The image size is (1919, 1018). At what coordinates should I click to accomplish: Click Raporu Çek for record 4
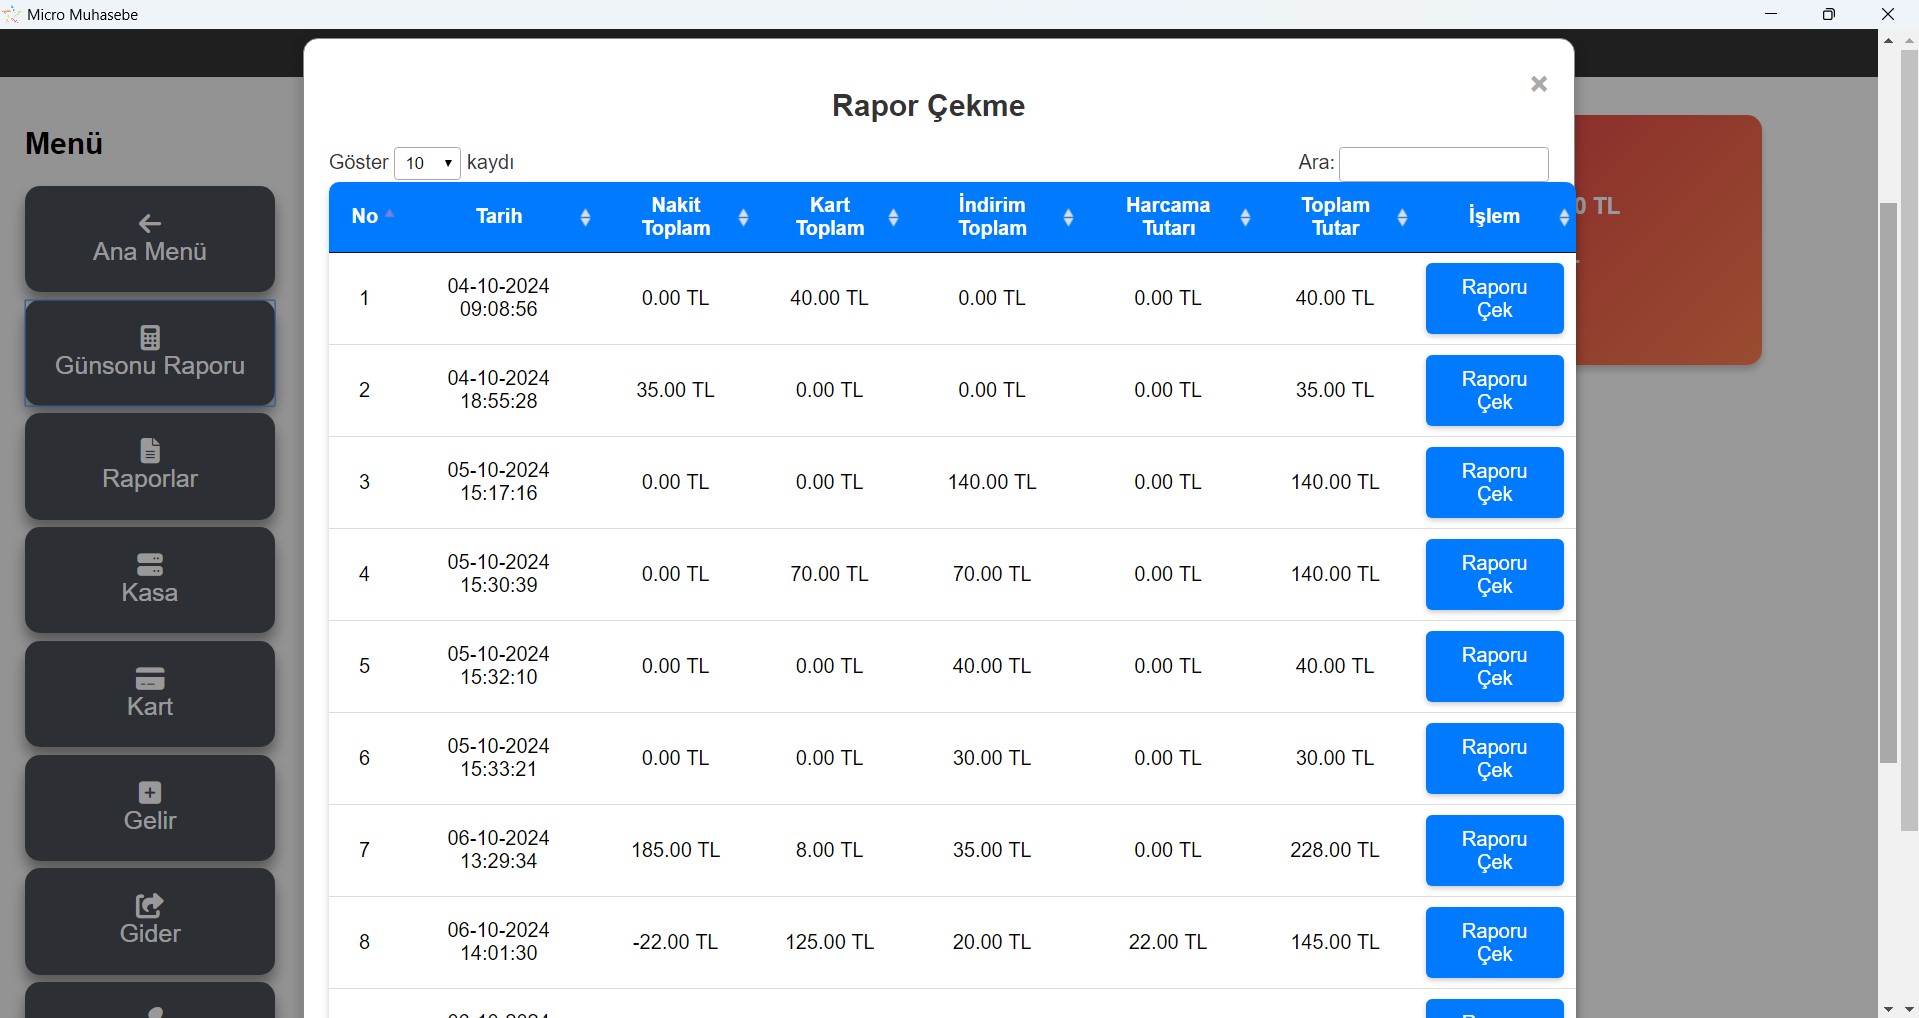point(1494,575)
